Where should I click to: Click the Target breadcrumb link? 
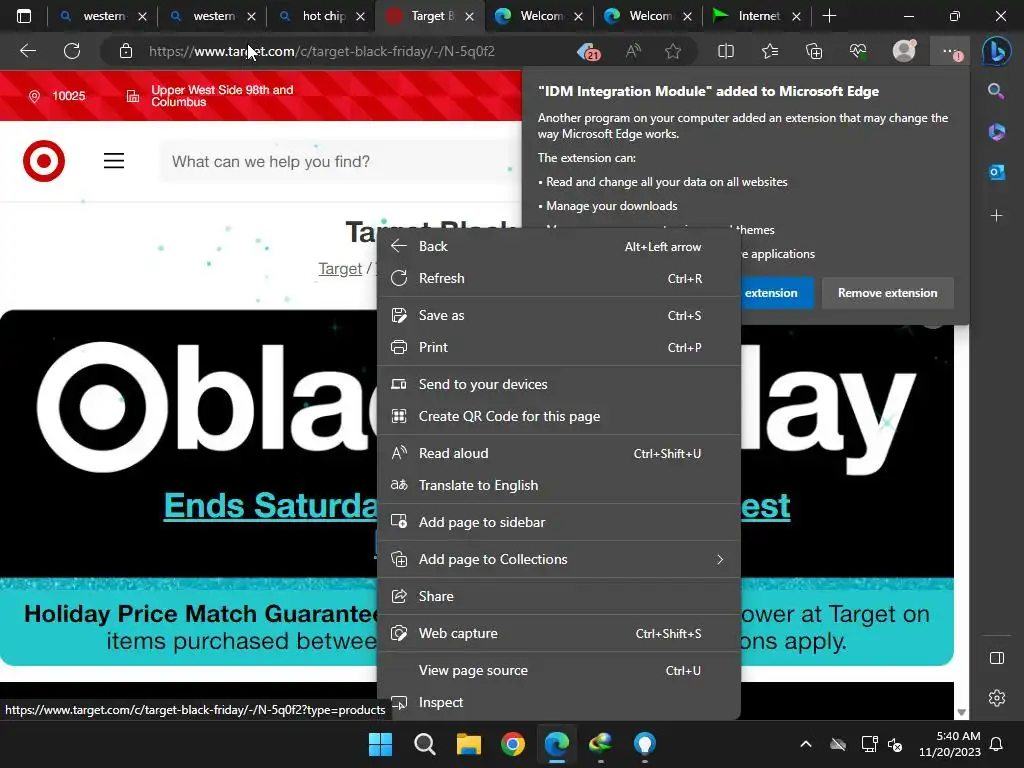coord(340,268)
